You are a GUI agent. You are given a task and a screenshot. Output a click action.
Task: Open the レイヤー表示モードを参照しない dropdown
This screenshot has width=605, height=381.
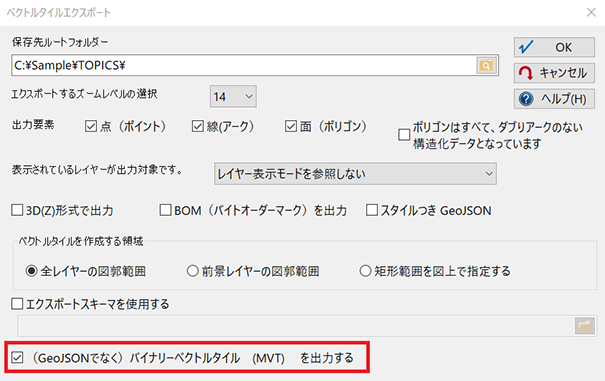click(x=355, y=174)
